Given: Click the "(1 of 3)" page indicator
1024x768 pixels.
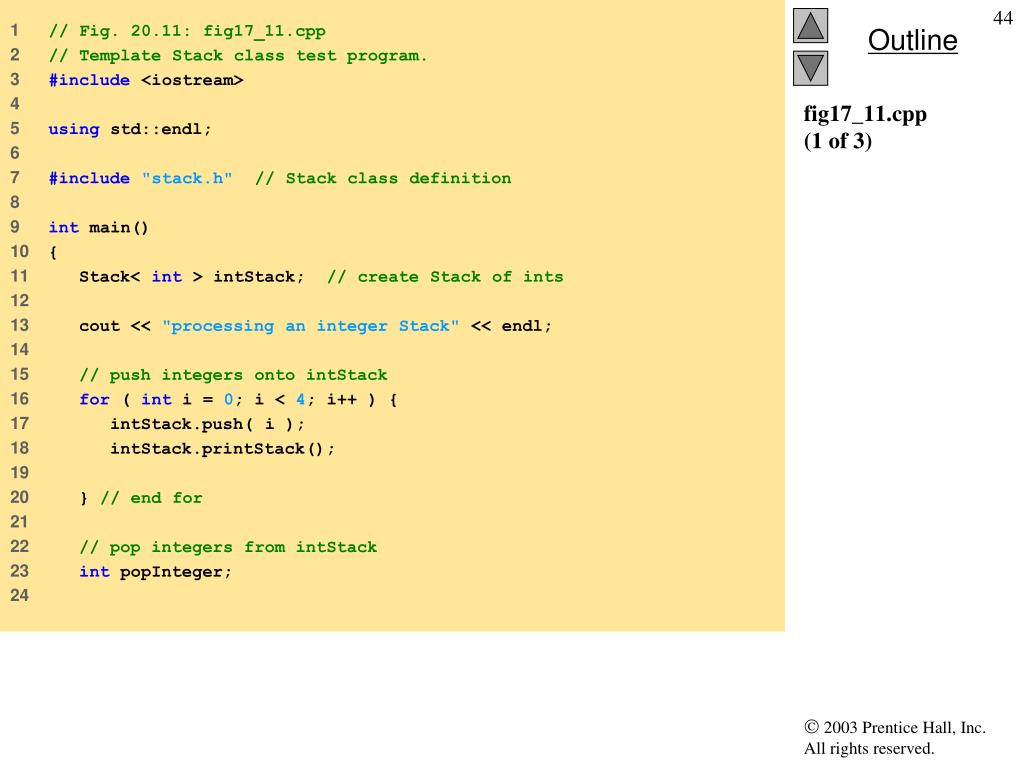Looking at the screenshot, I should coord(838,141).
